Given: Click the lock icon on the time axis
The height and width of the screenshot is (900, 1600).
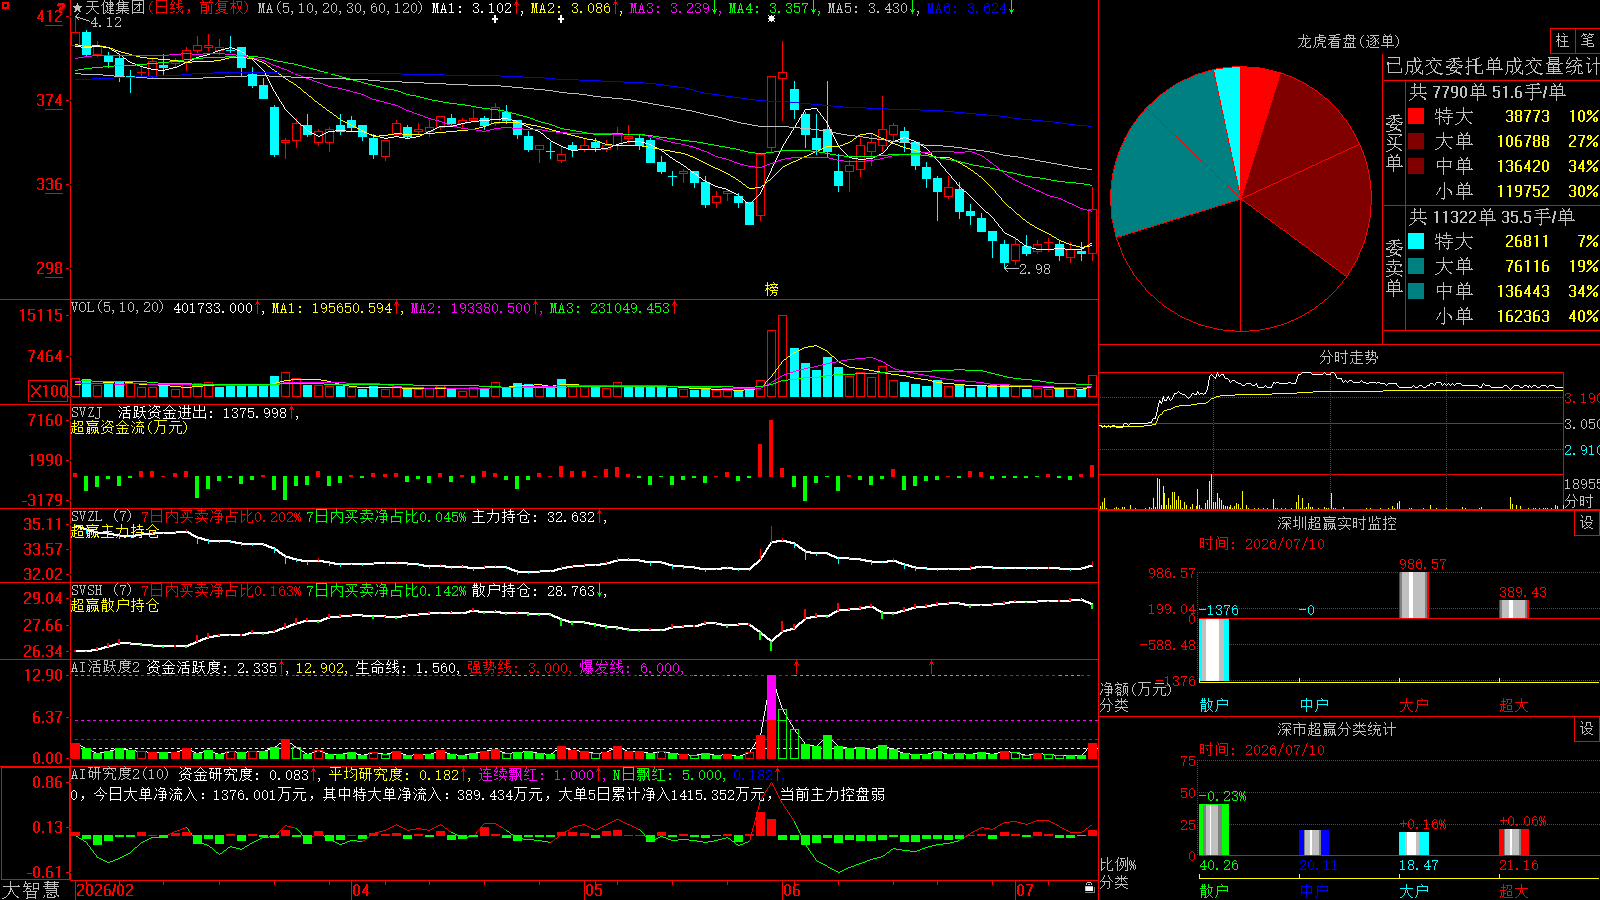Looking at the screenshot, I should pos(1089,888).
